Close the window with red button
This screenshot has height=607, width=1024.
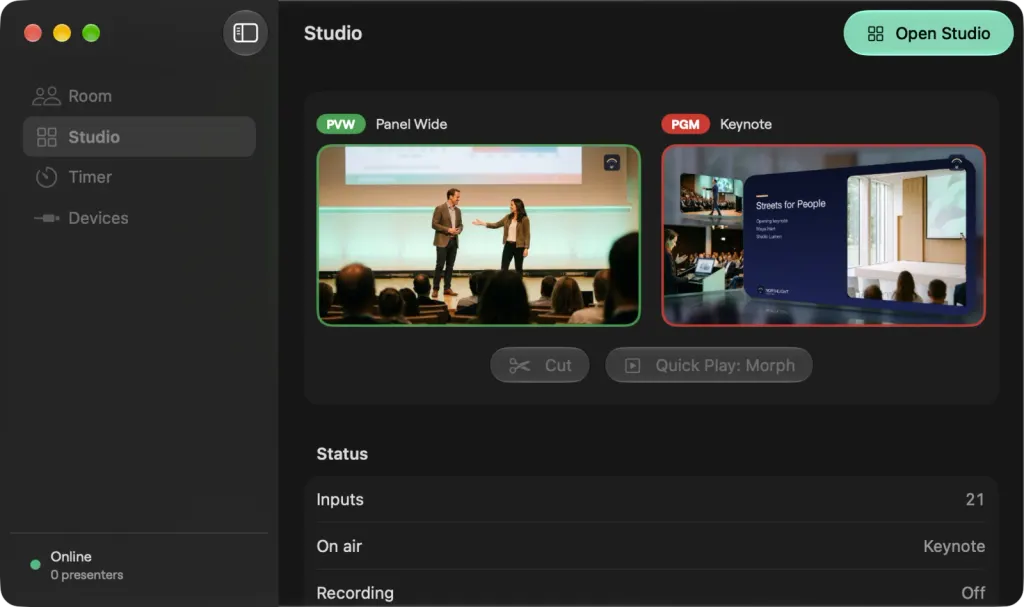tap(33, 33)
